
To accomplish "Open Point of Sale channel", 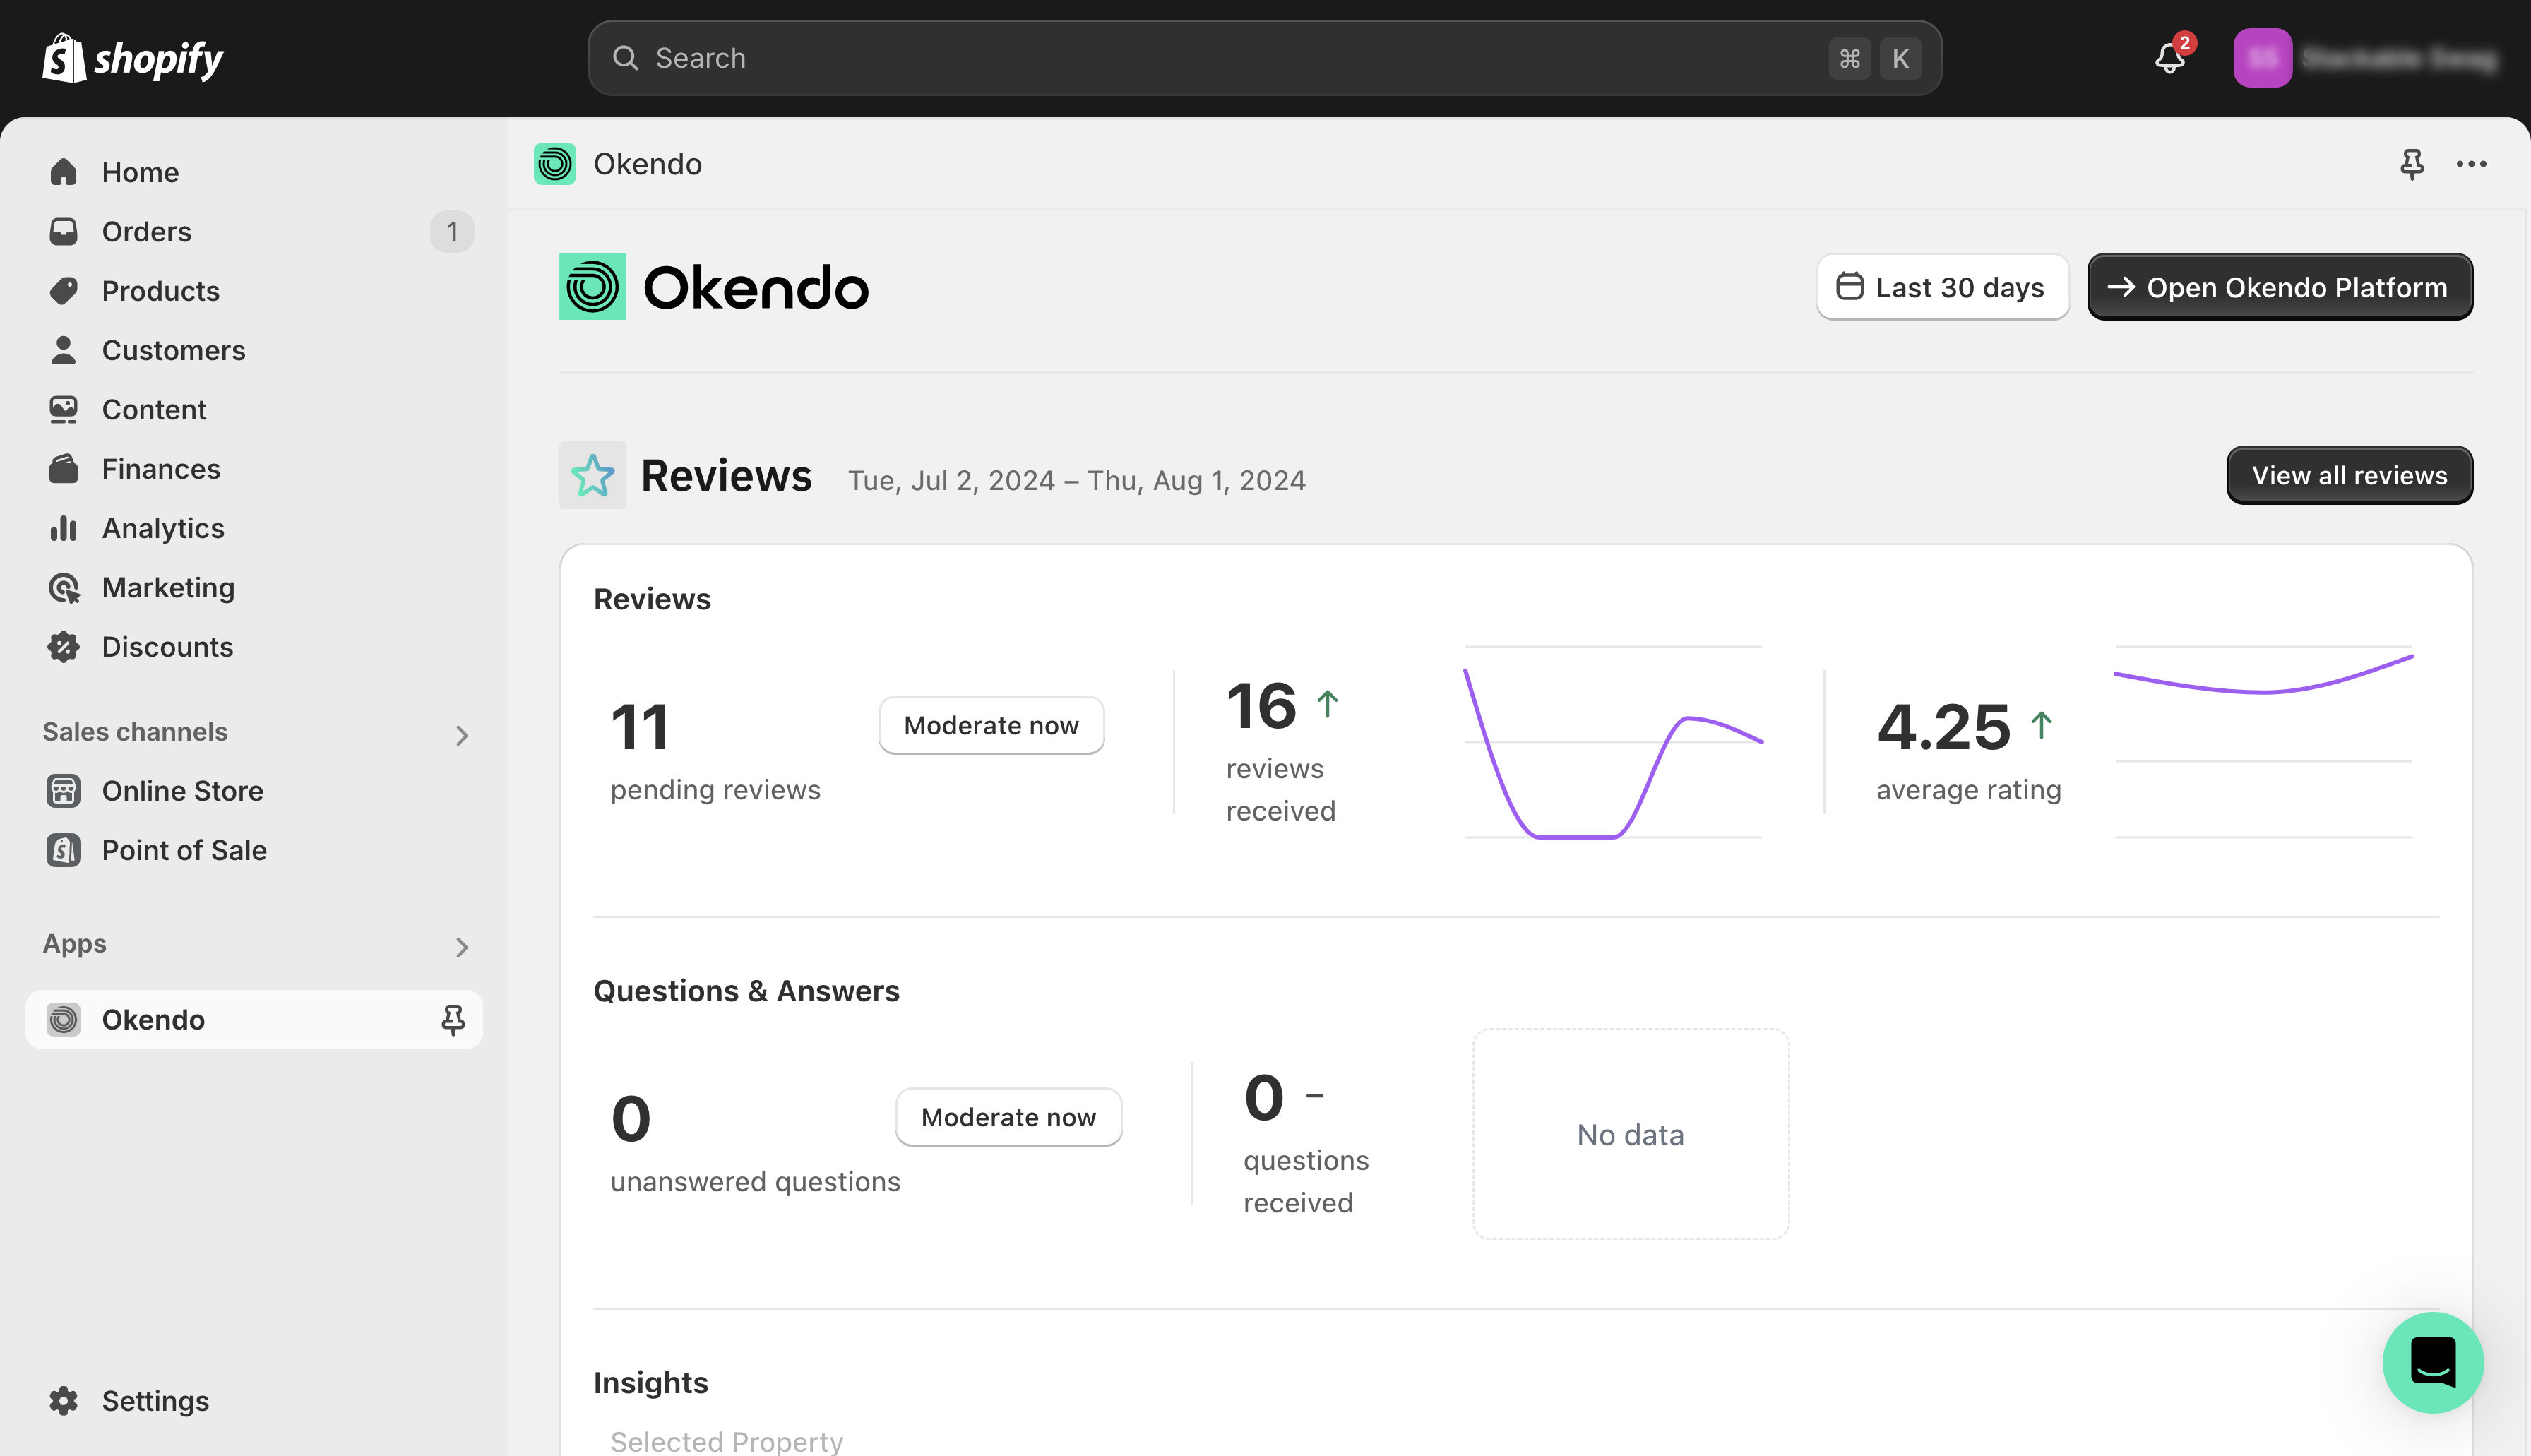I will coord(254,850).
